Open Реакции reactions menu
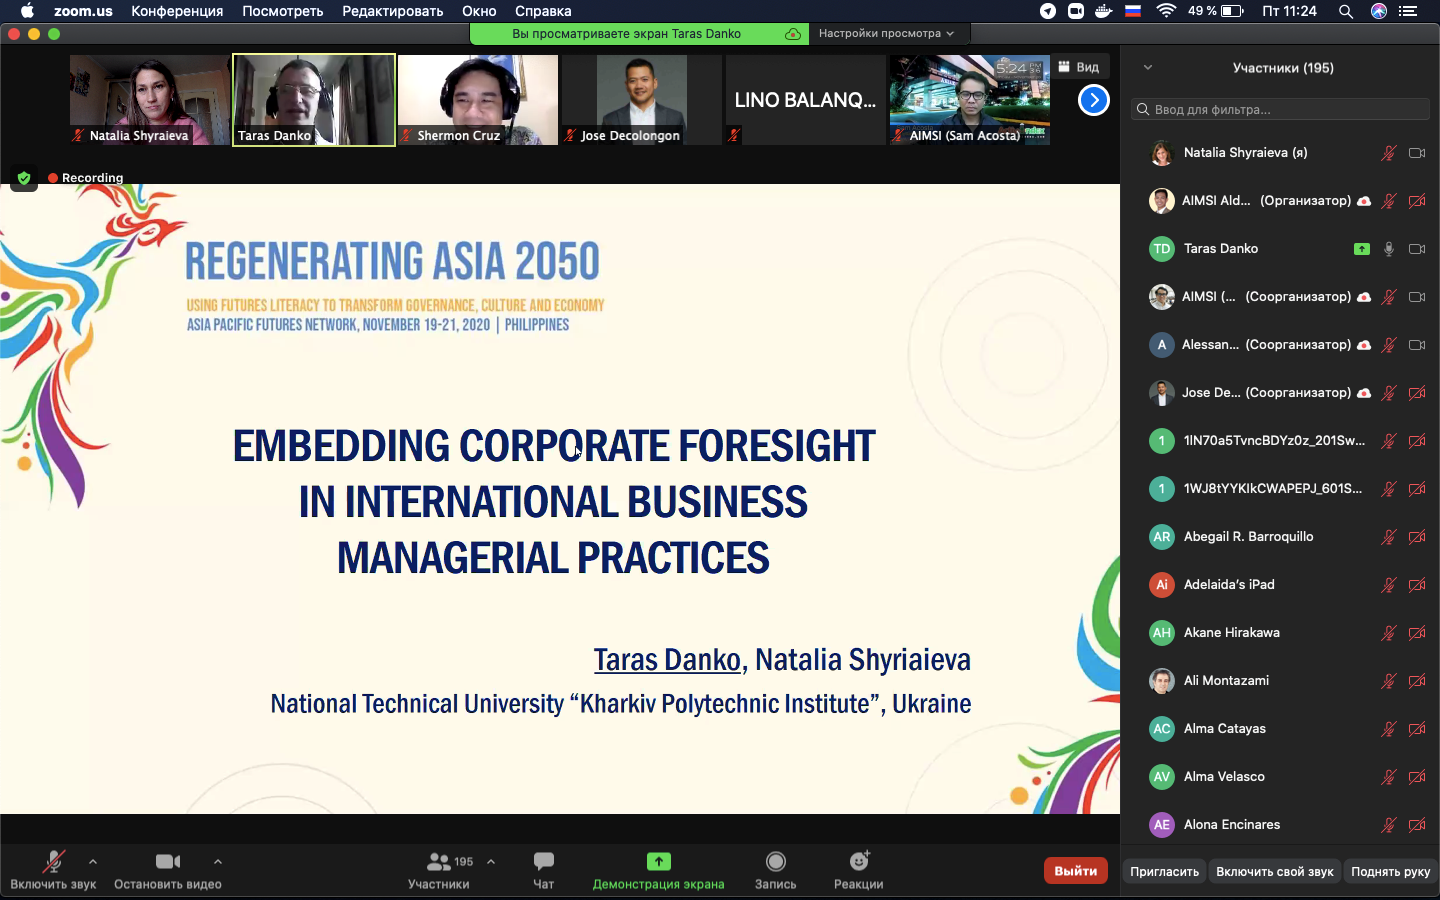1440x900 pixels. pos(859,870)
